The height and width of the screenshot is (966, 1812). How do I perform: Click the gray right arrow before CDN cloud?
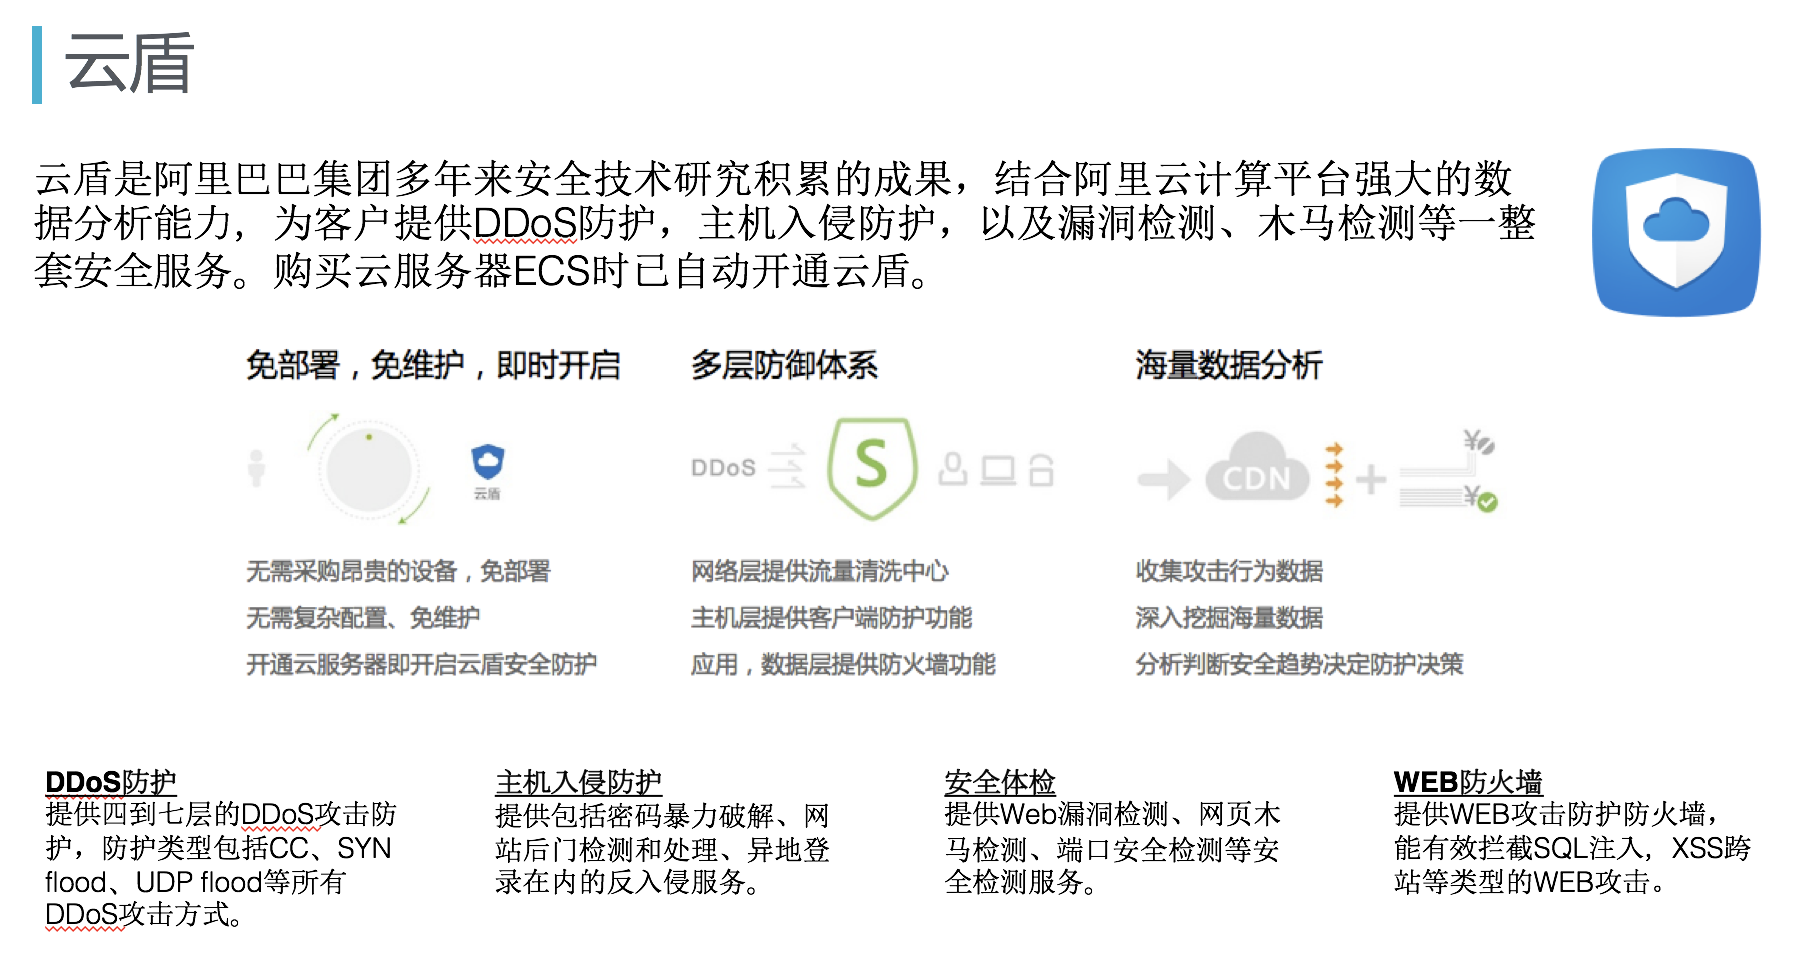point(1164,480)
